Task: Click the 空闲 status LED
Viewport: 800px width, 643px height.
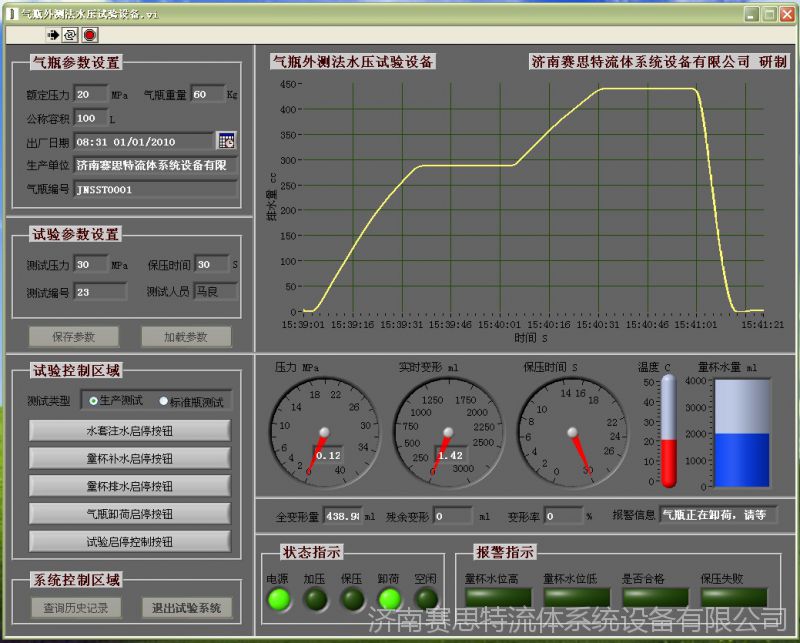Action: click(426, 599)
